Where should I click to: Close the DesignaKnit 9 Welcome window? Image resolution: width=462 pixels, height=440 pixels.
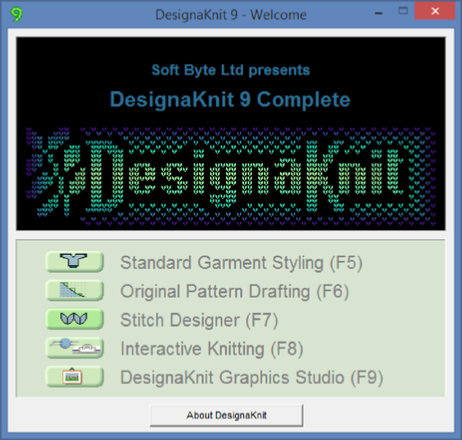click(x=435, y=11)
